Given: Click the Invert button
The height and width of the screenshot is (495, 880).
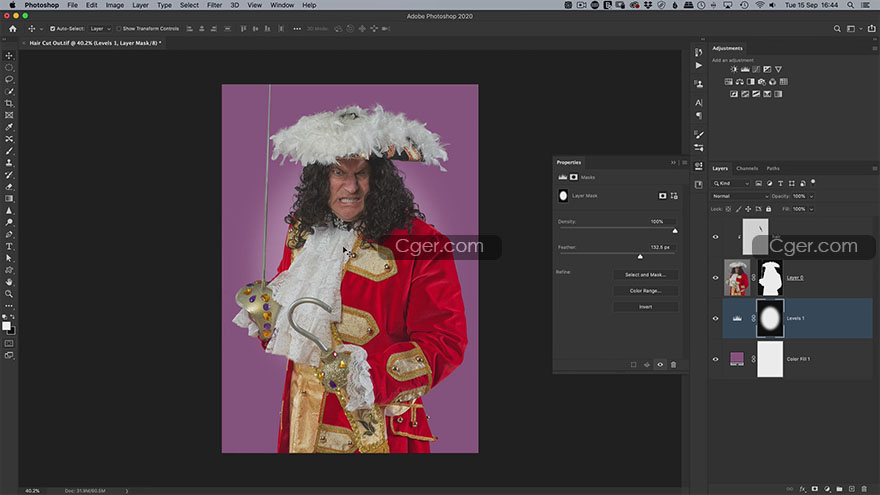Looking at the screenshot, I should [645, 306].
